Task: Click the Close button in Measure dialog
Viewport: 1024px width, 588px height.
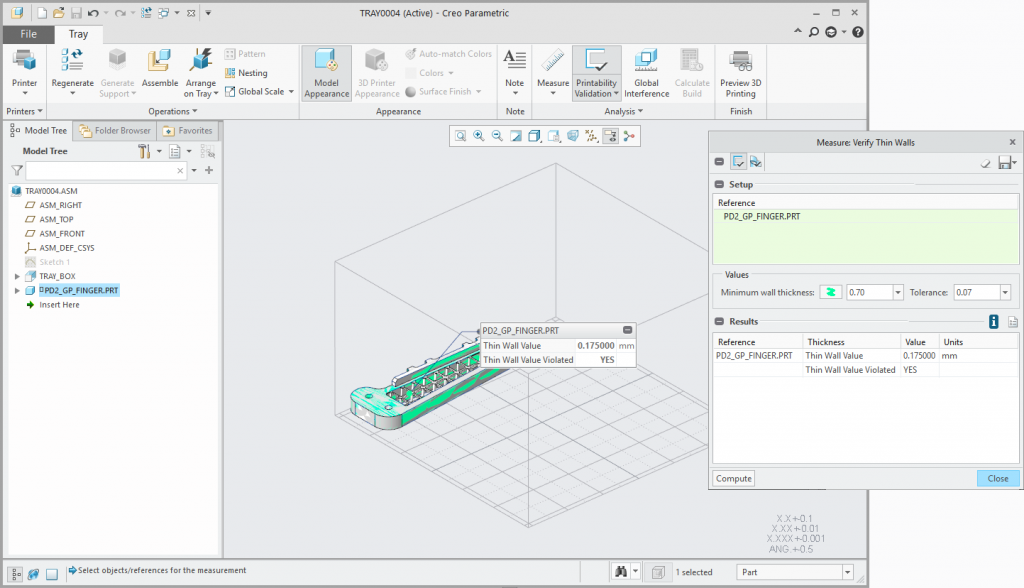Action: [x=997, y=478]
